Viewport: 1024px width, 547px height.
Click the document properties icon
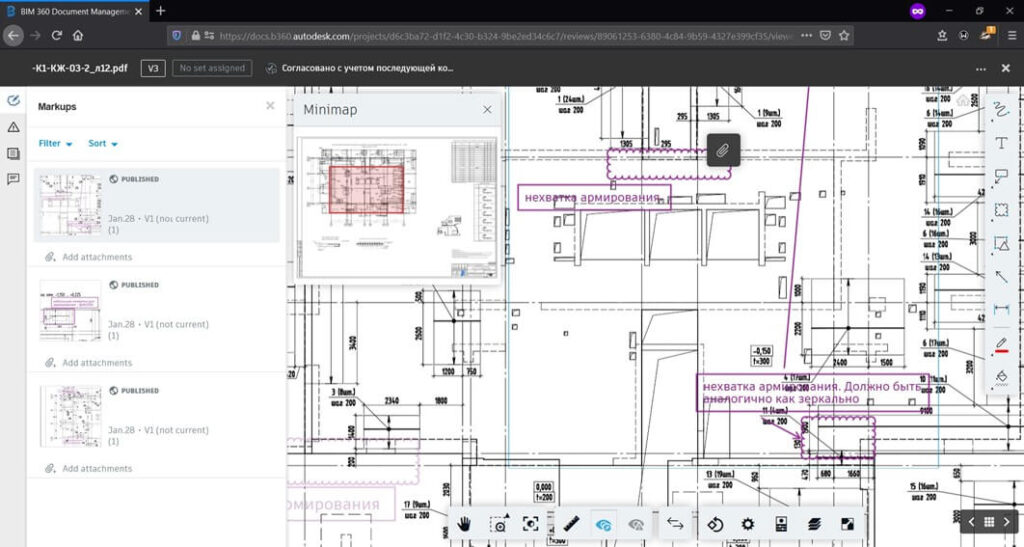[781, 524]
